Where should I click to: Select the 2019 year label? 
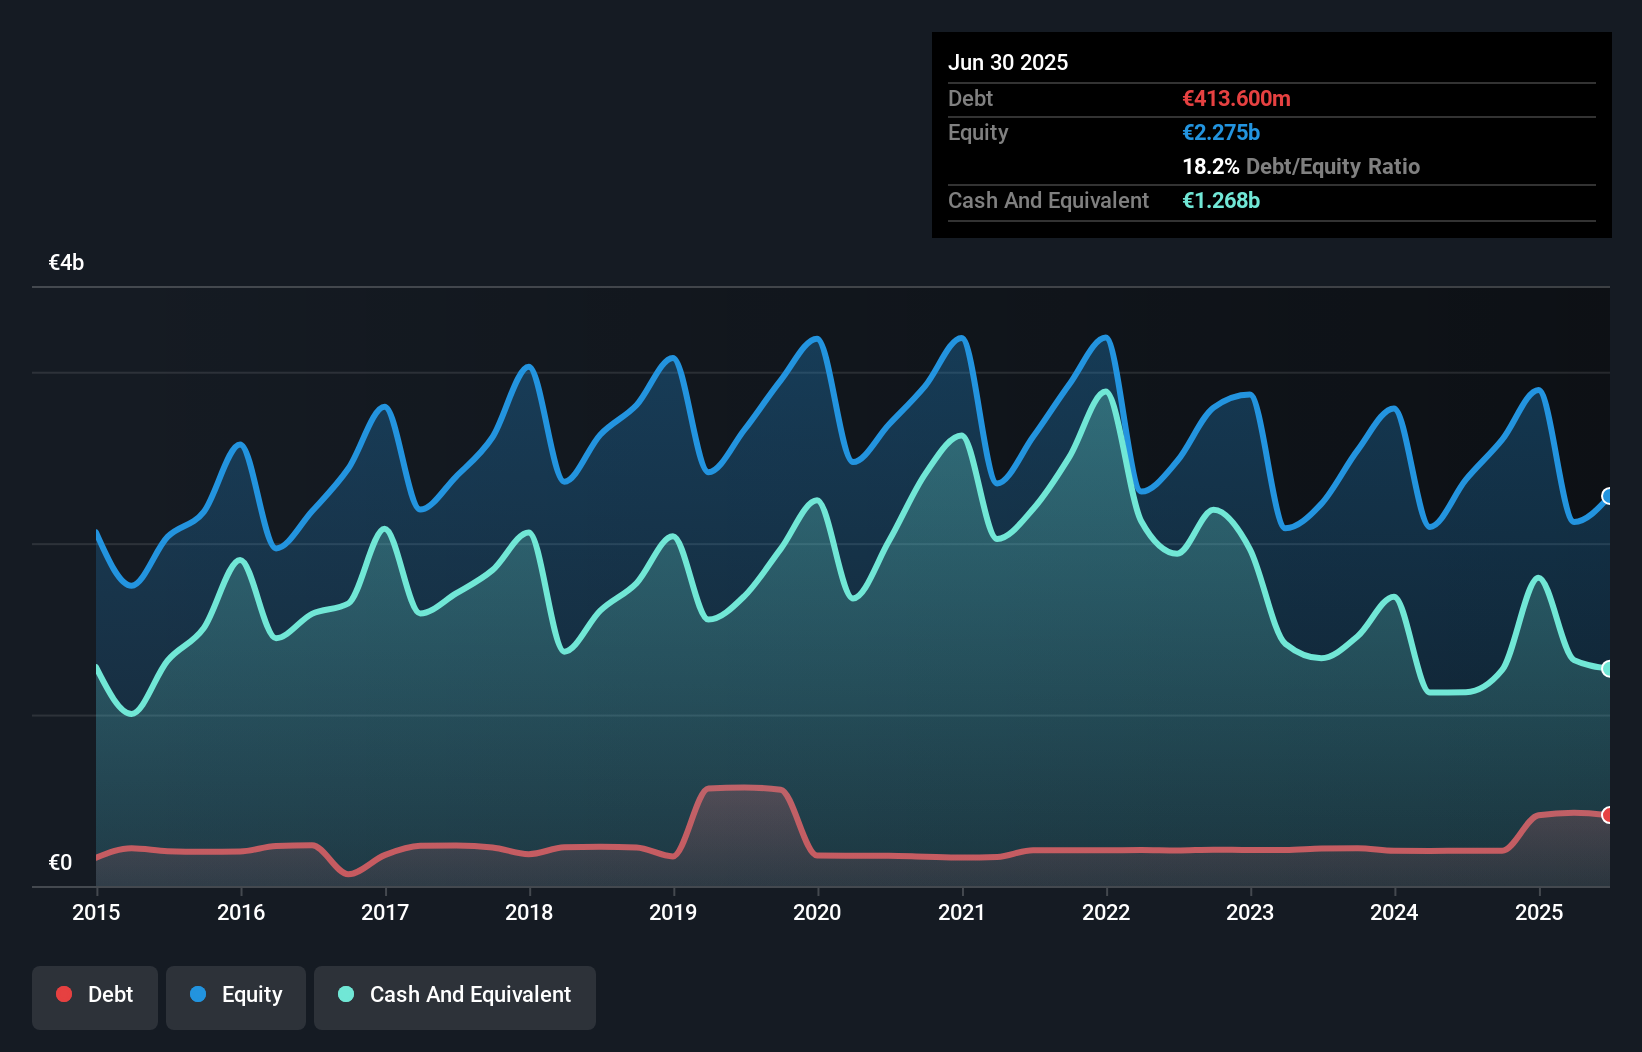click(672, 912)
